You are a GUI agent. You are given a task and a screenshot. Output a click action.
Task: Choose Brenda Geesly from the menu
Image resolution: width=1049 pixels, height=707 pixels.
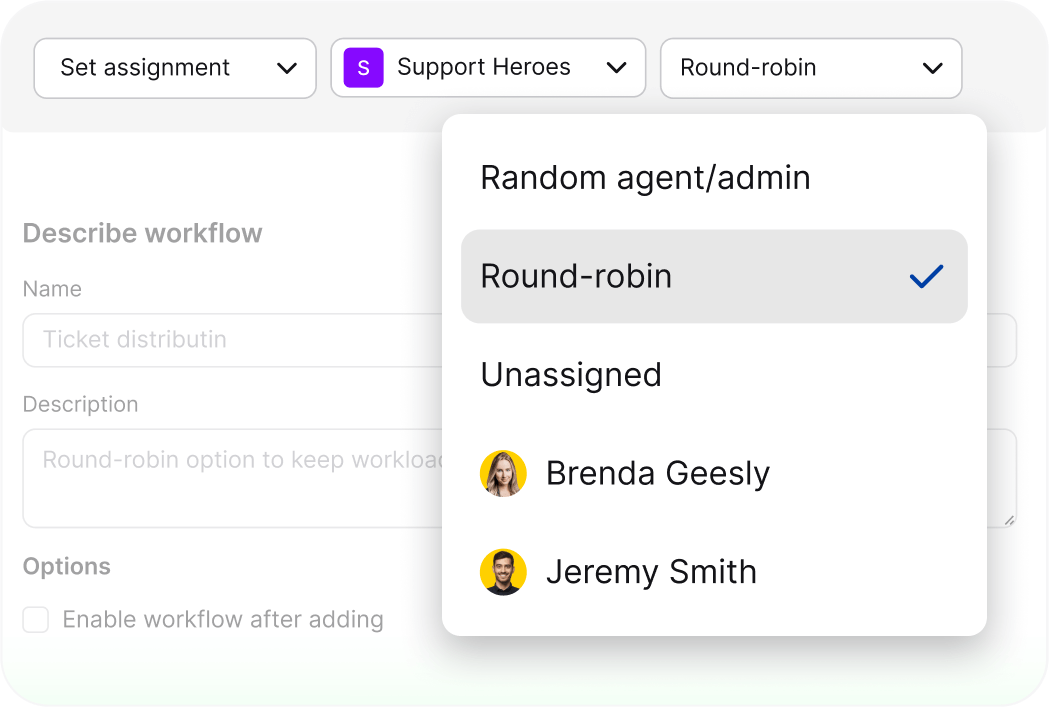(x=657, y=473)
